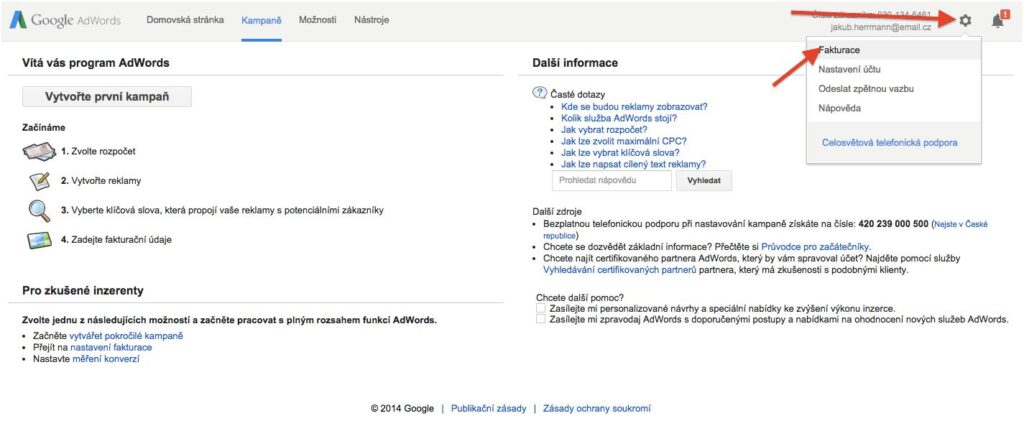Click phone number 420 239 000 500
The width and height of the screenshot is (1024, 431).
892,224
